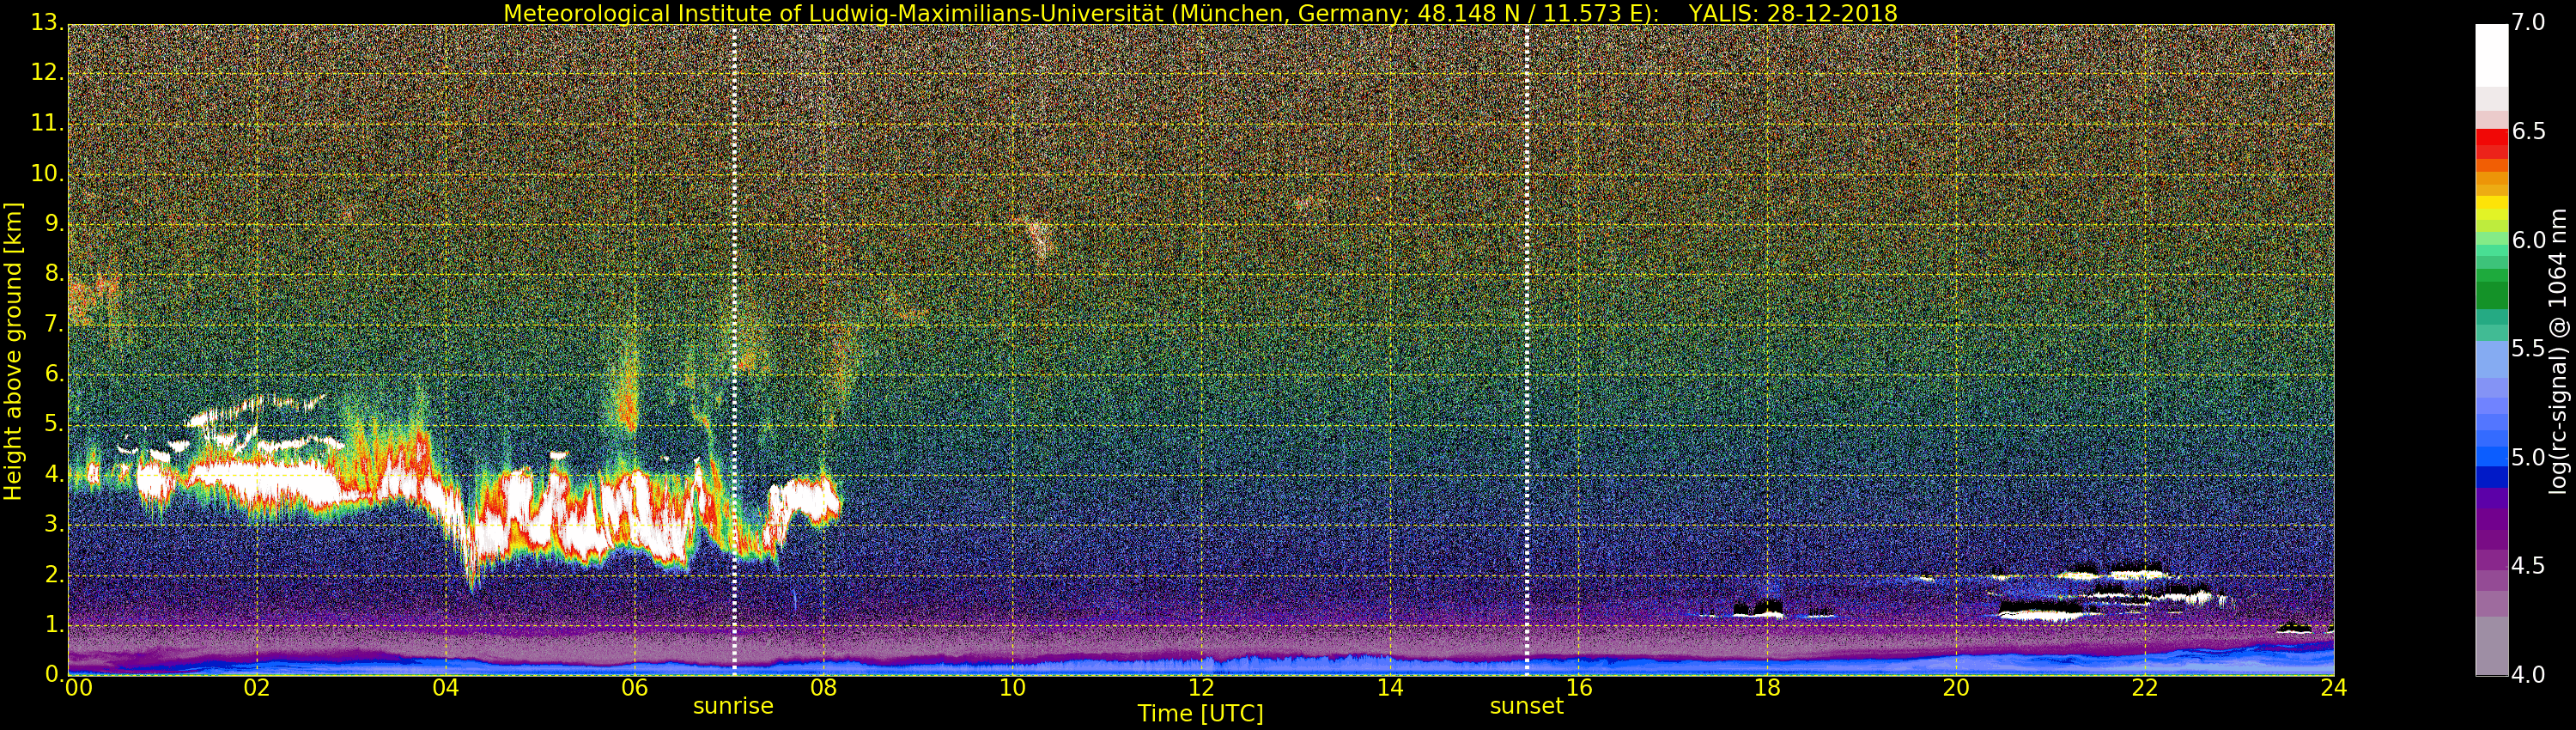Screen dimensions: 2576x730
Task: Click the '5.5' value on the colorbar
Action: 2529,348
